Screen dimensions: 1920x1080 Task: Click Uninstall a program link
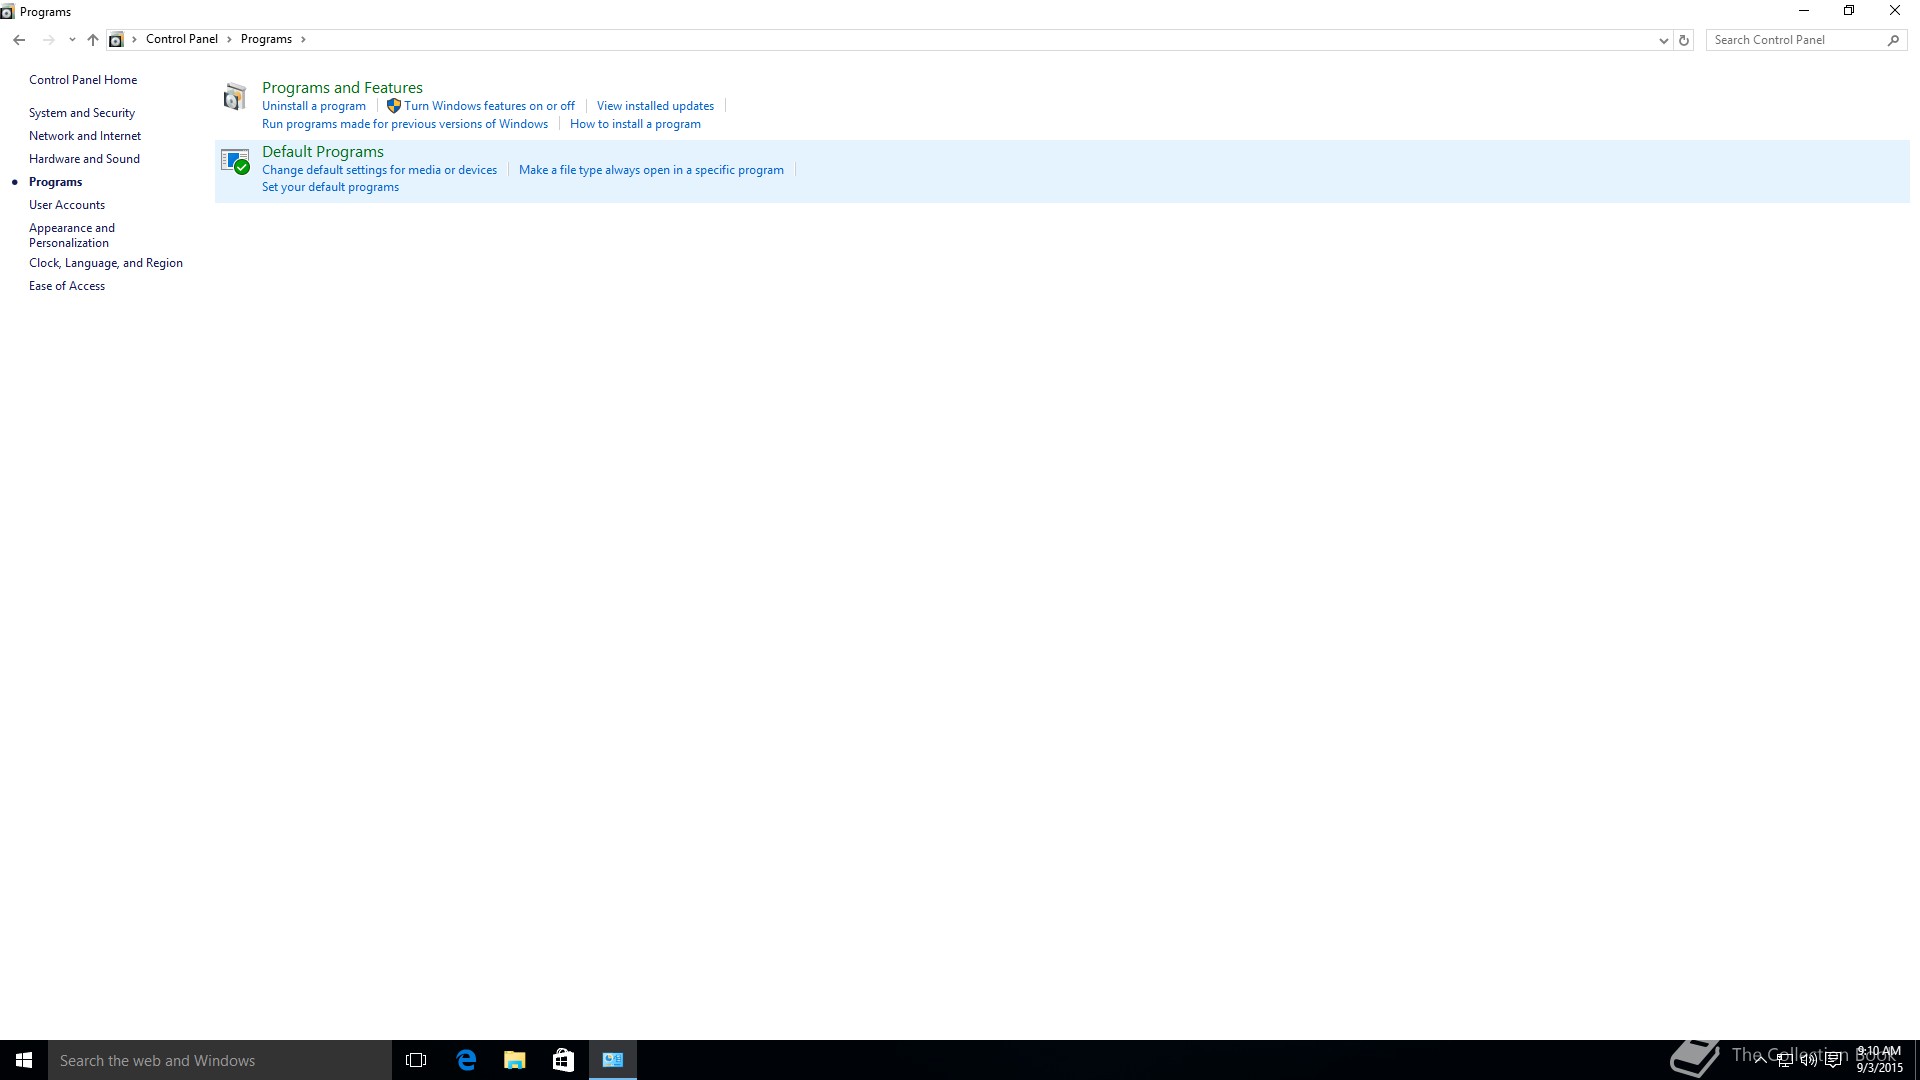tap(314, 106)
